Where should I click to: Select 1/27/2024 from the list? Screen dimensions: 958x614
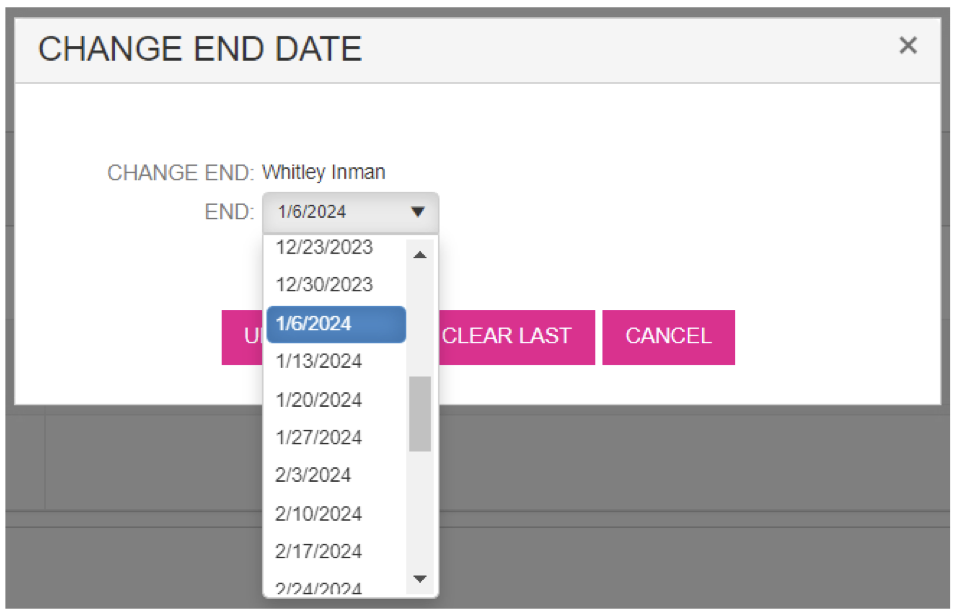(318, 437)
